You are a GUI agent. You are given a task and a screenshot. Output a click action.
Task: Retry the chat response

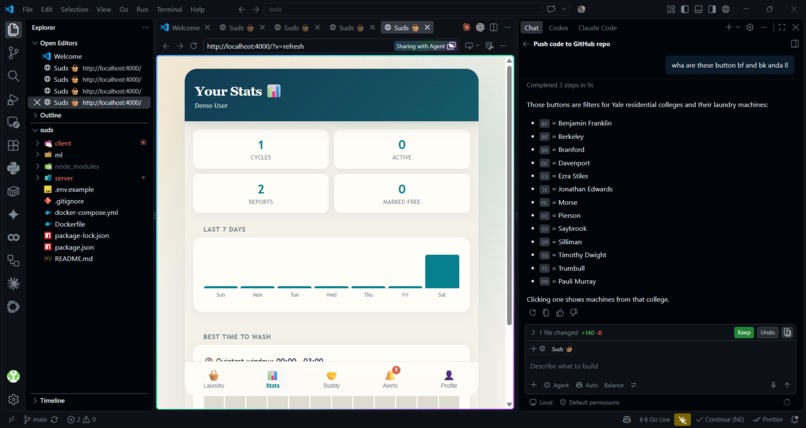[x=532, y=312]
